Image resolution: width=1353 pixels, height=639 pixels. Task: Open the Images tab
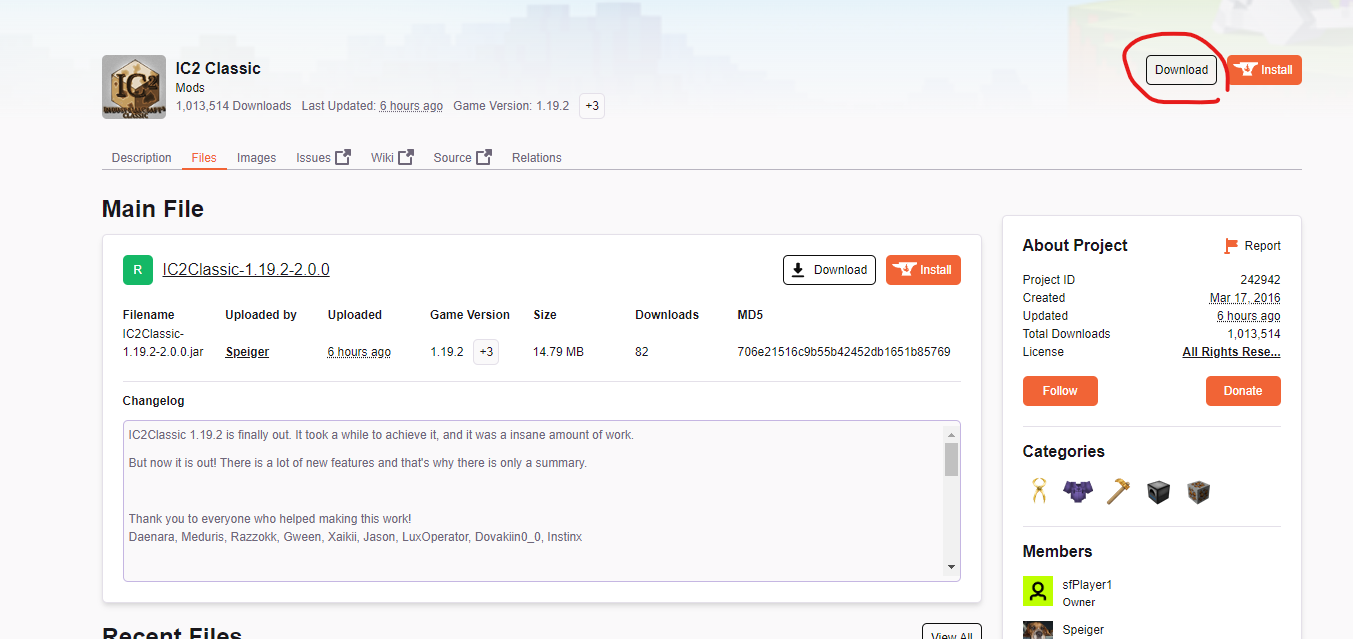256,158
